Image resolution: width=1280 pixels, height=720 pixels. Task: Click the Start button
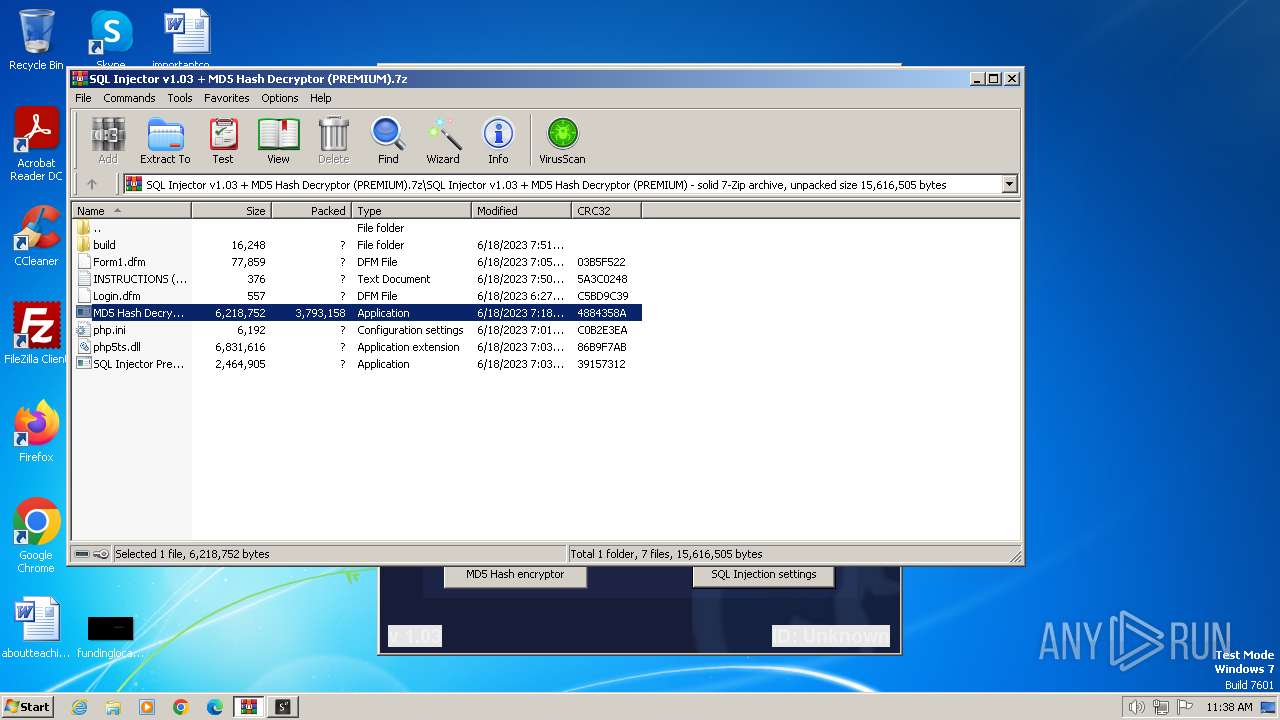(28, 706)
